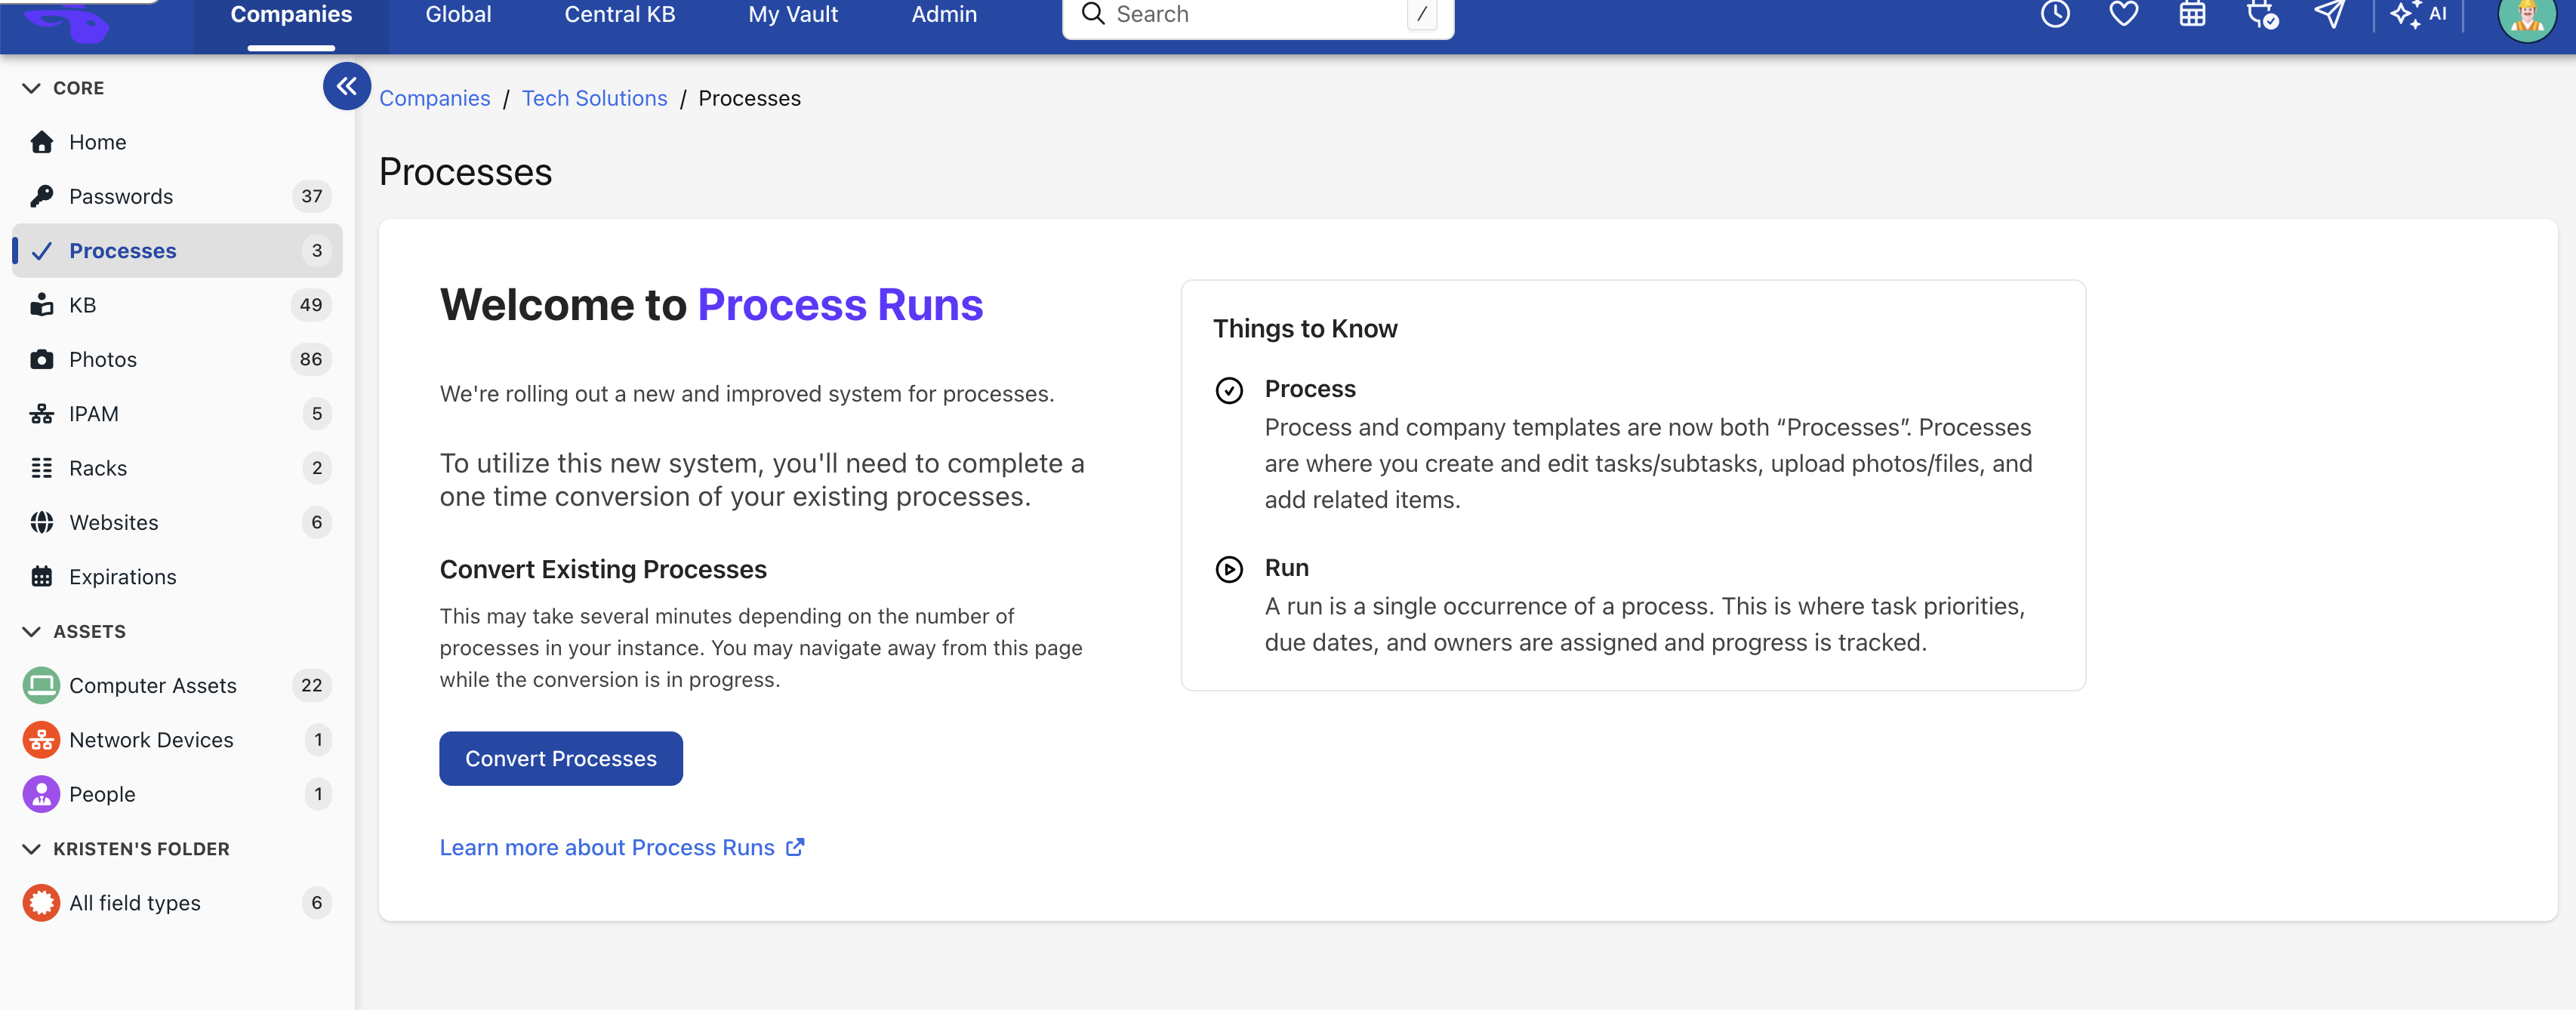
Task: Open Passwords in sidebar
Action: [177, 196]
